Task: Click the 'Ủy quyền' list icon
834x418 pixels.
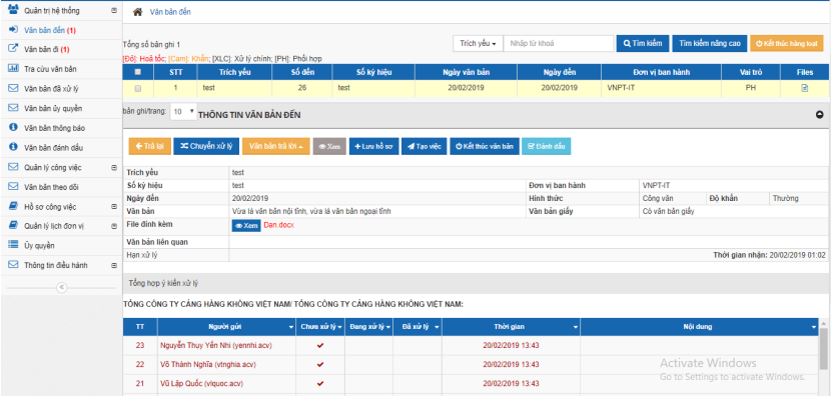Action: [x=13, y=245]
